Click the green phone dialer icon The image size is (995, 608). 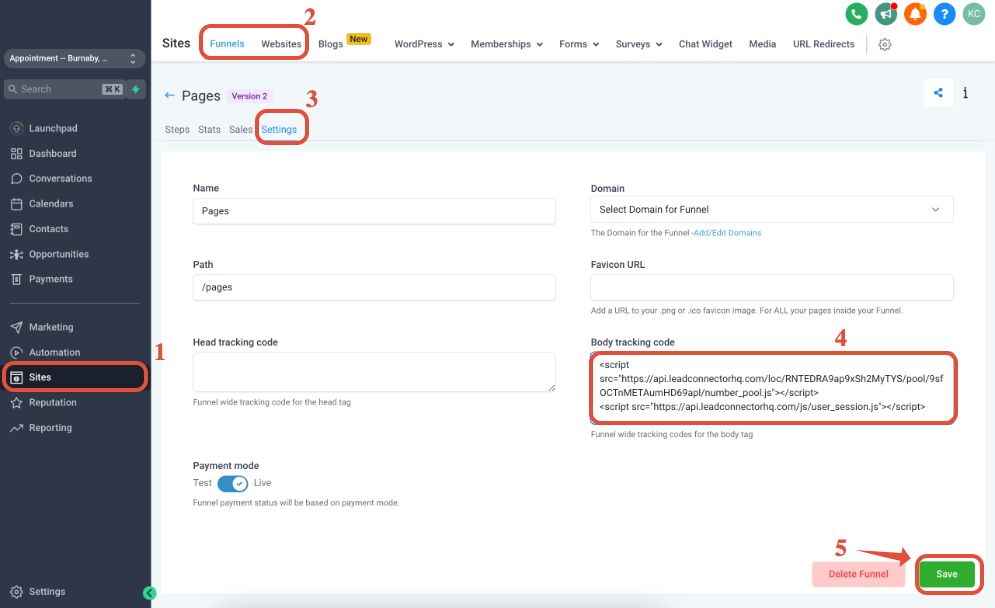pyautogui.click(x=856, y=14)
